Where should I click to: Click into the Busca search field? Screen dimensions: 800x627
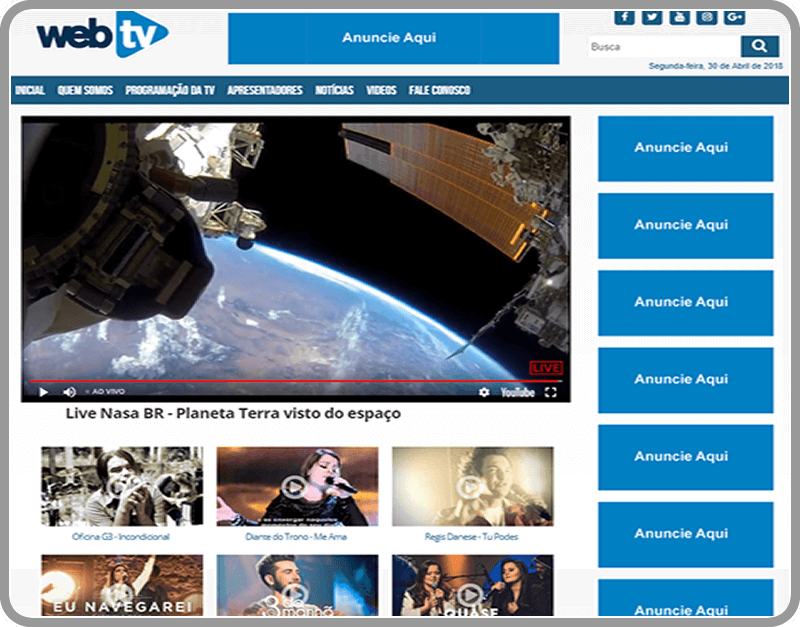(x=664, y=46)
